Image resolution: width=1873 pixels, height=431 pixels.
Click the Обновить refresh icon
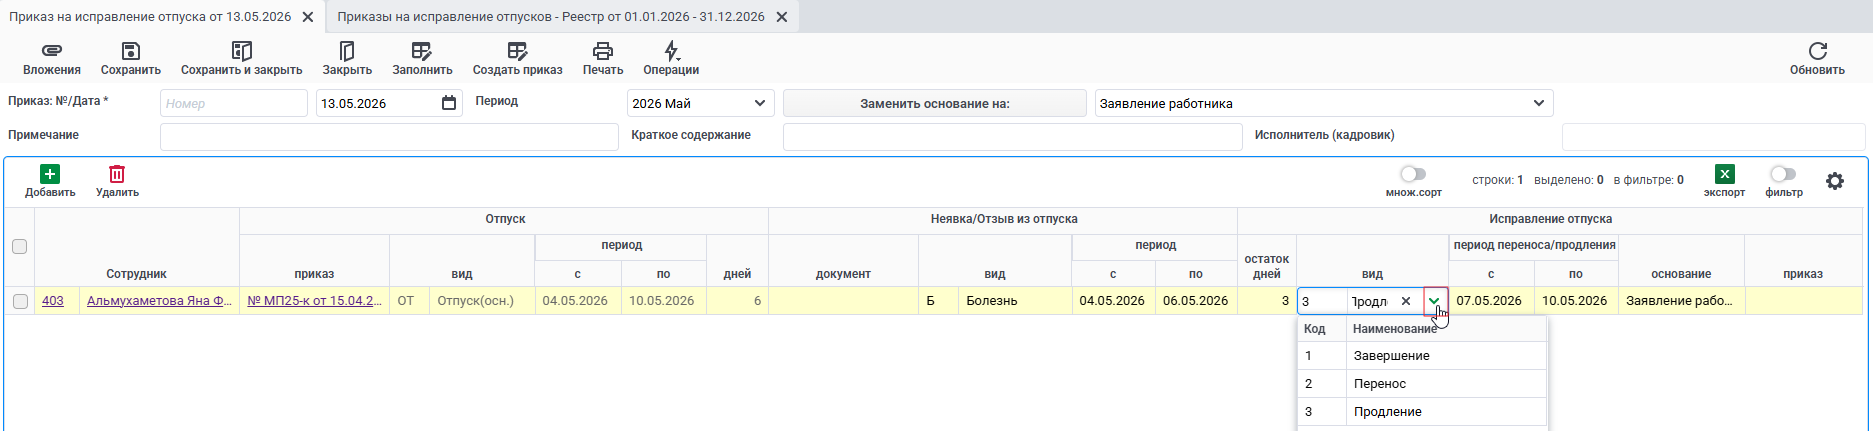(x=1817, y=50)
